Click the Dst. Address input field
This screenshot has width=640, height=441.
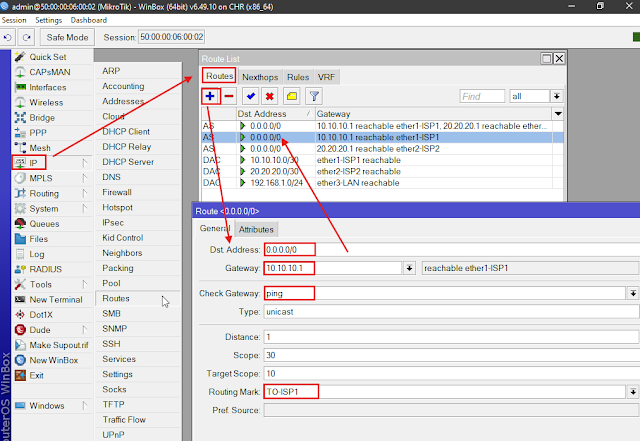click(452, 249)
